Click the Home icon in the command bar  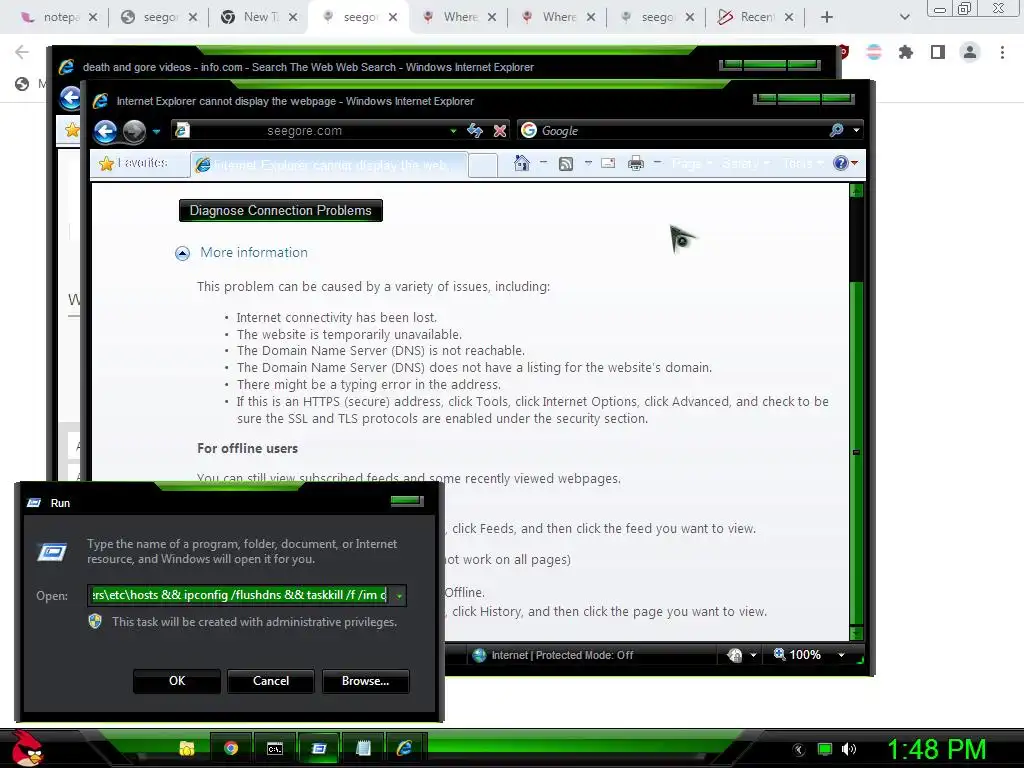coord(521,163)
